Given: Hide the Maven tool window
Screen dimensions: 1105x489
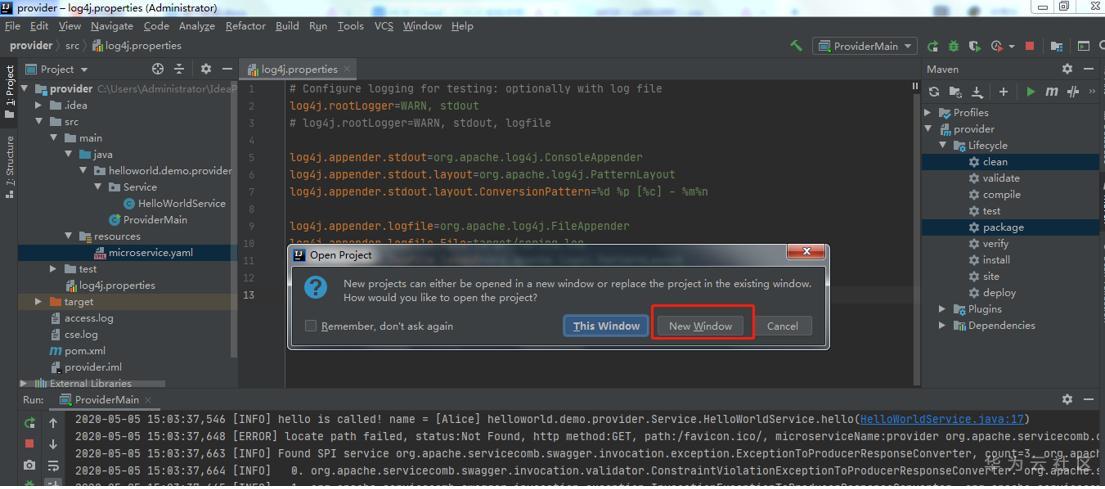Looking at the screenshot, I should [1089, 69].
